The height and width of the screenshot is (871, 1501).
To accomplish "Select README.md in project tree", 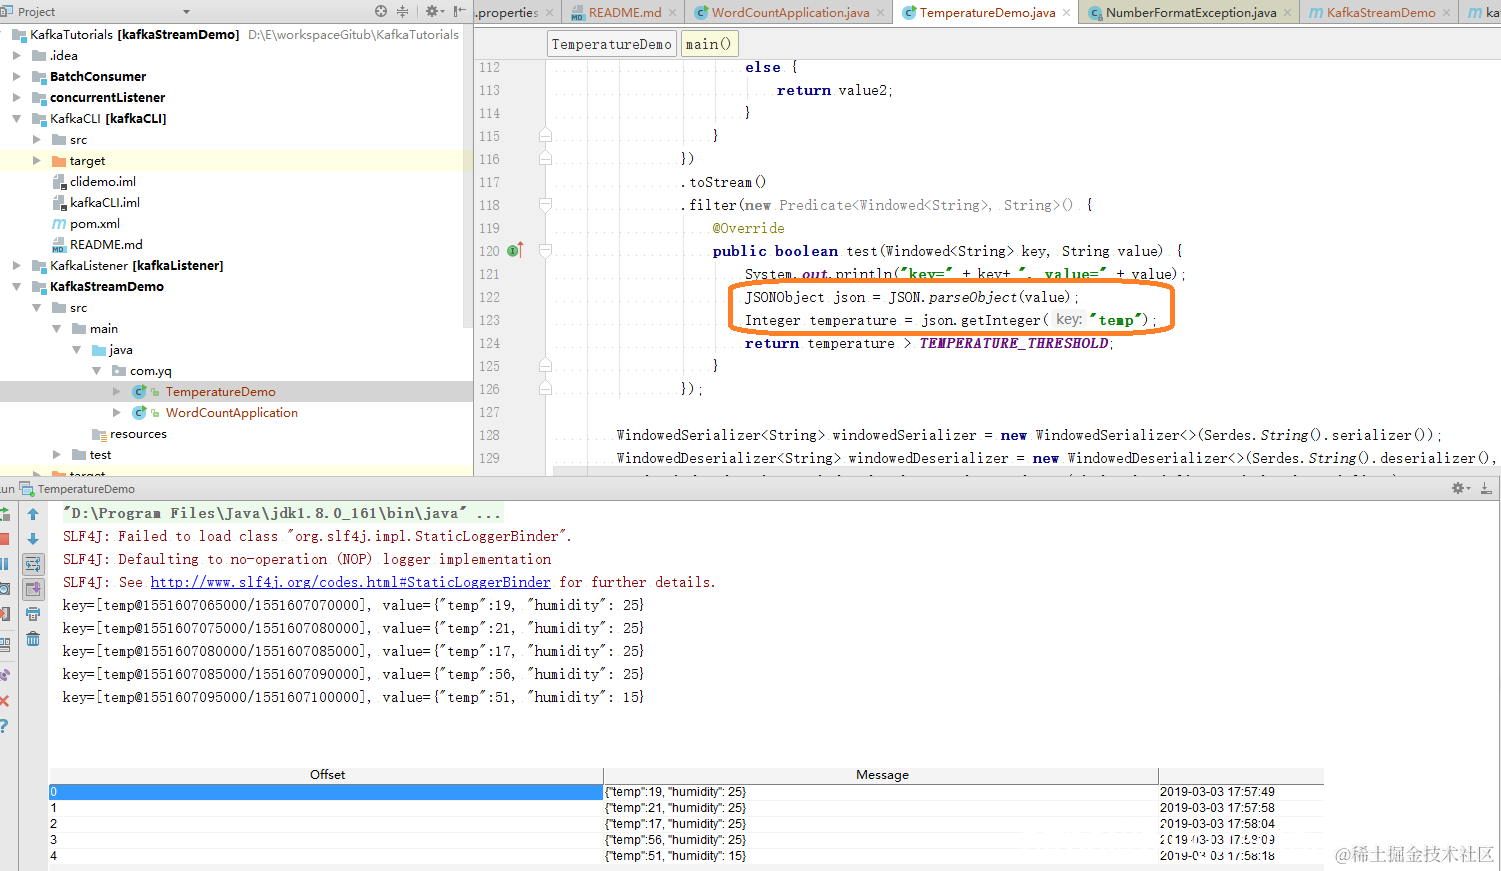I will (105, 245).
